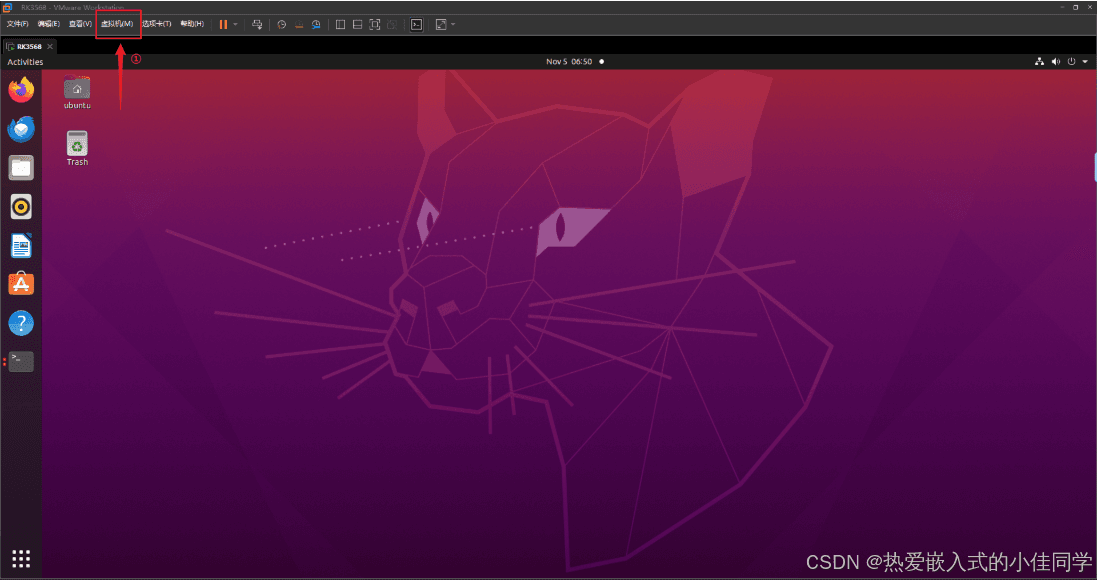Click the stretch guest display icon
Image resolution: width=1097 pixels, height=580 pixels.
pos(441,24)
